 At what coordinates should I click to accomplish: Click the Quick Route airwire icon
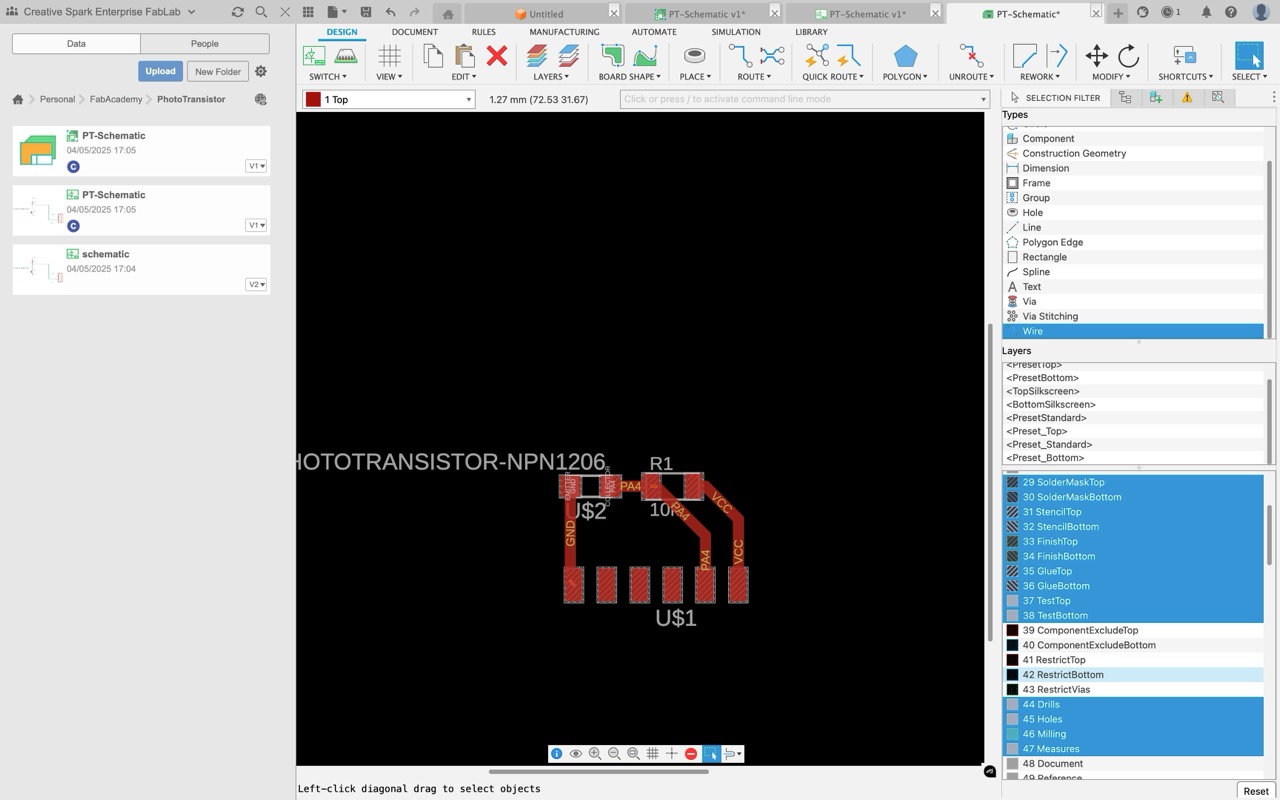[817, 56]
